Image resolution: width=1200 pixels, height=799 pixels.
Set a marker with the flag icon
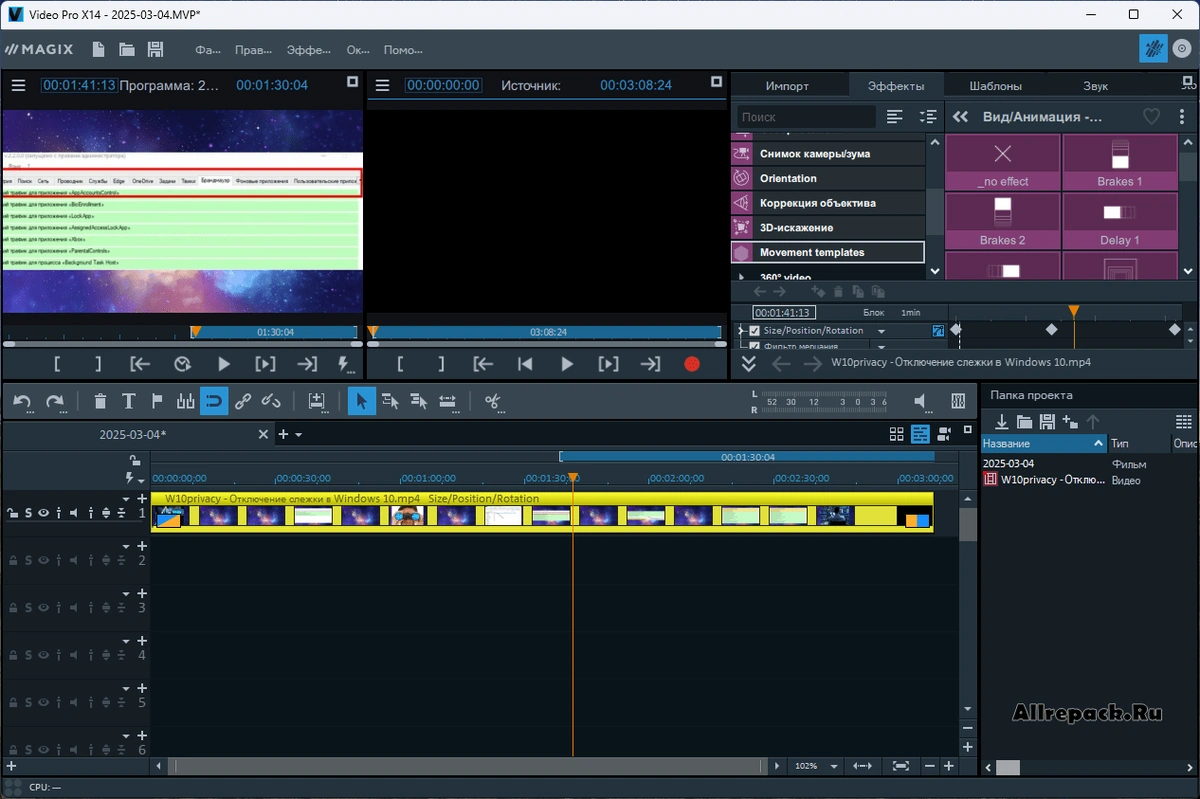click(156, 401)
